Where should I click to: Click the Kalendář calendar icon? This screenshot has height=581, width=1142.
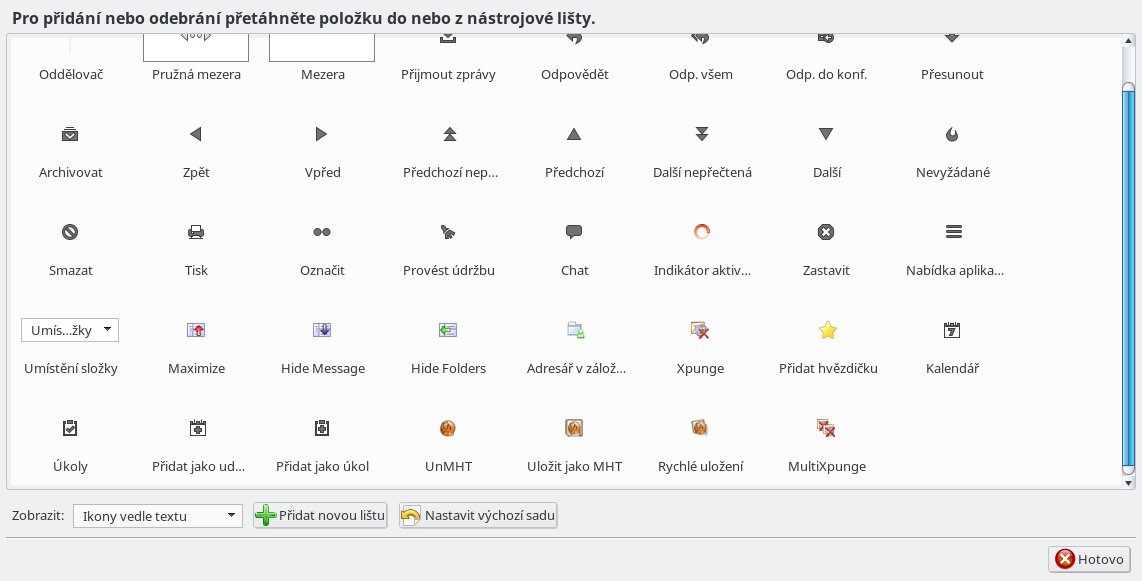(952, 331)
